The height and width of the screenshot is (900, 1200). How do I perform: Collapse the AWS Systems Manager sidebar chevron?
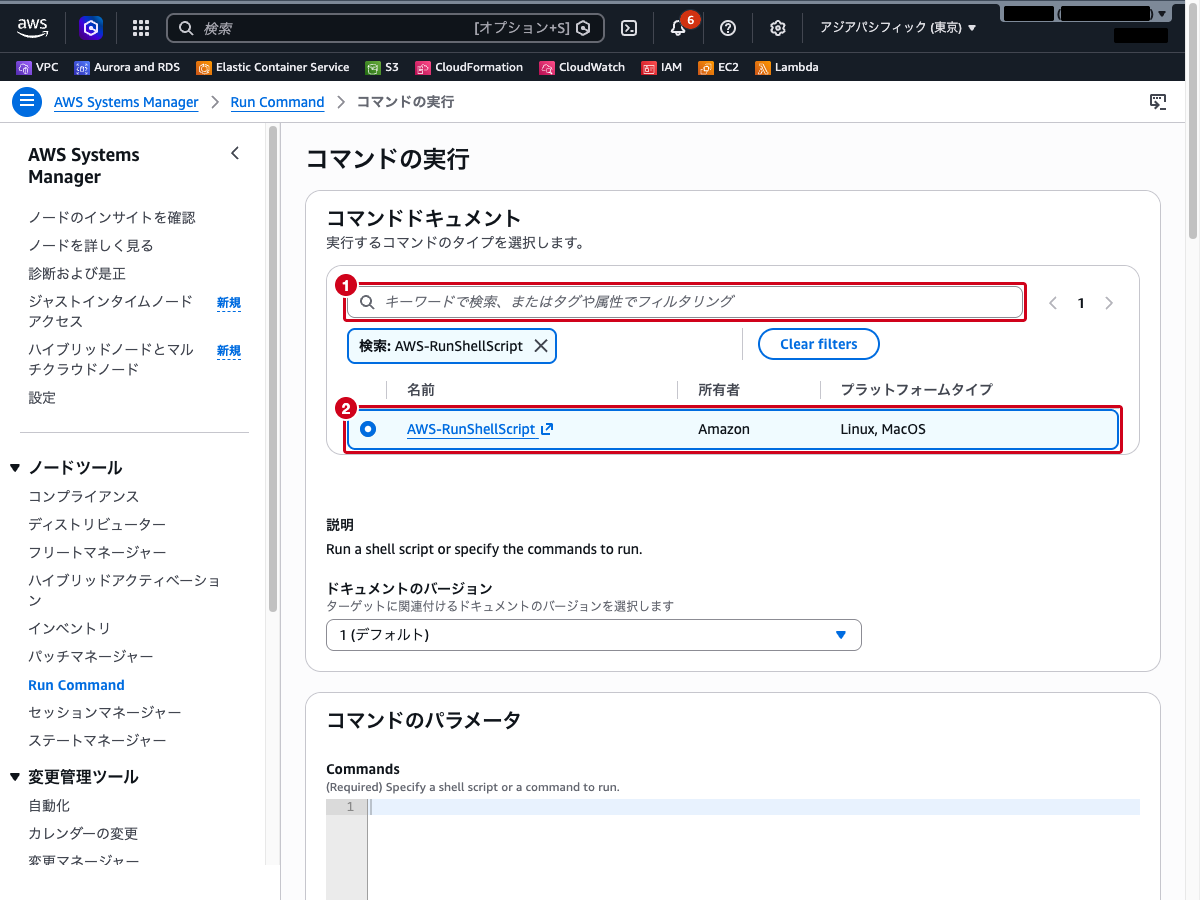point(235,153)
